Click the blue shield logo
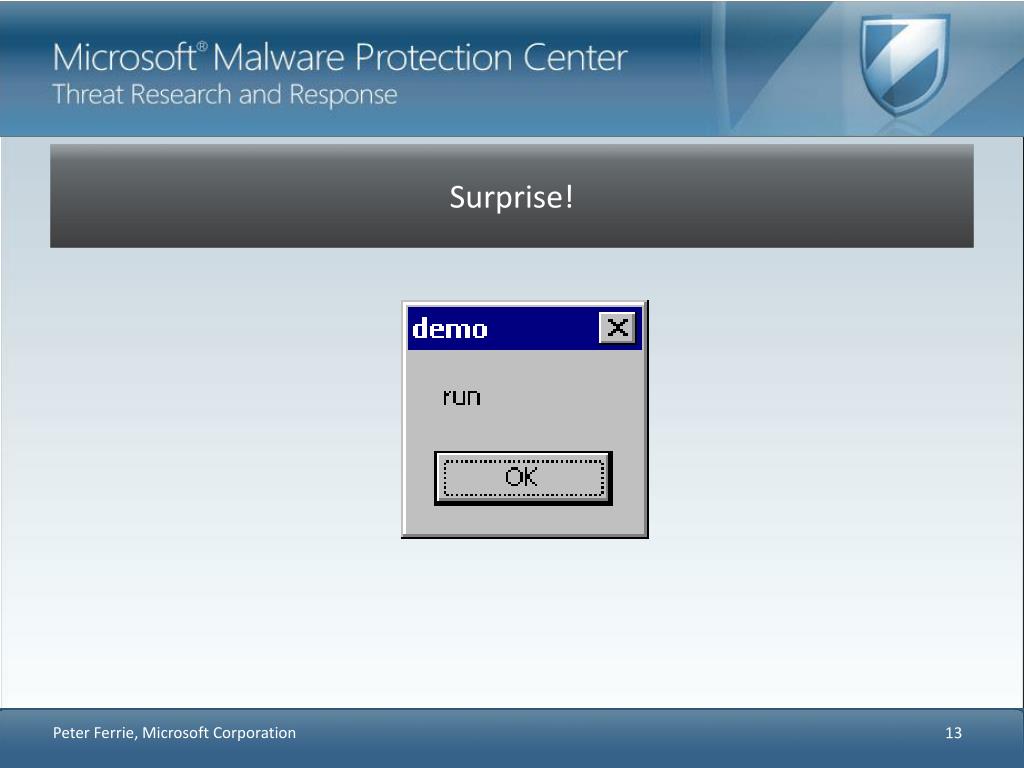The width and height of the screenshot is (1024, 768). (904, 65)
